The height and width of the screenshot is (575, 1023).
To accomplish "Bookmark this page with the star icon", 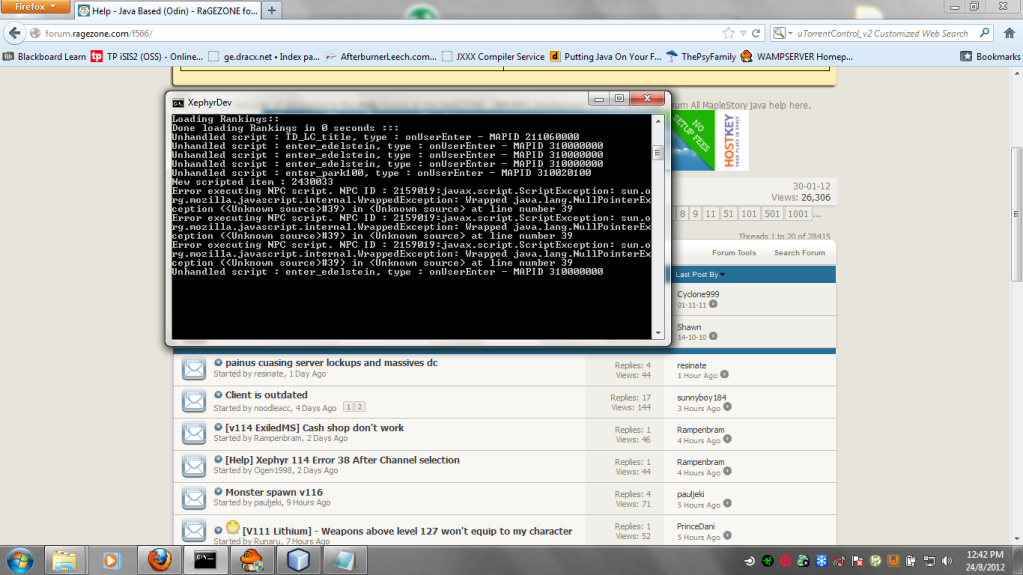I will [728, 33].
